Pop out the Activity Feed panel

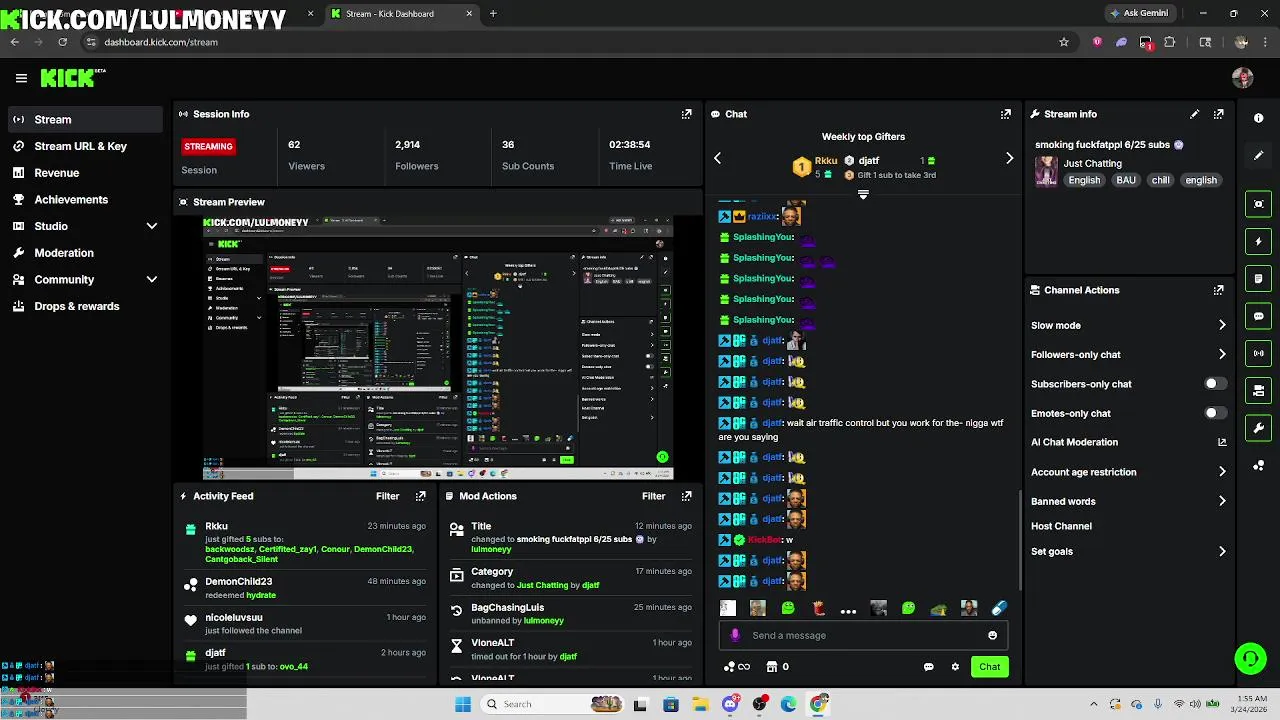click(x=420, y=496)
